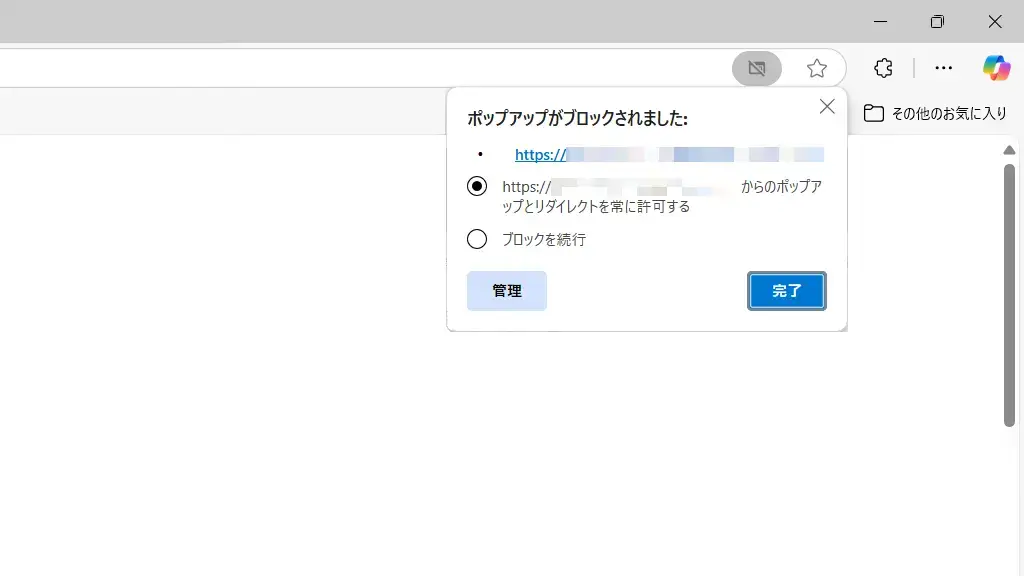The height and width of the screenshot is (576, 1024).
Task: Click the scrollbar up arrow
Action: click(1009, 150)
